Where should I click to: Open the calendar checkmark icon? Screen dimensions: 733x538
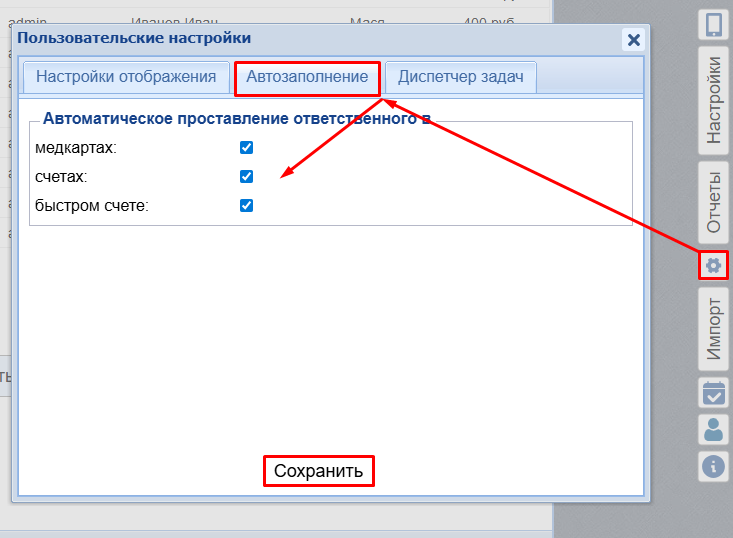pyautogui.click(x=713, y=393)
